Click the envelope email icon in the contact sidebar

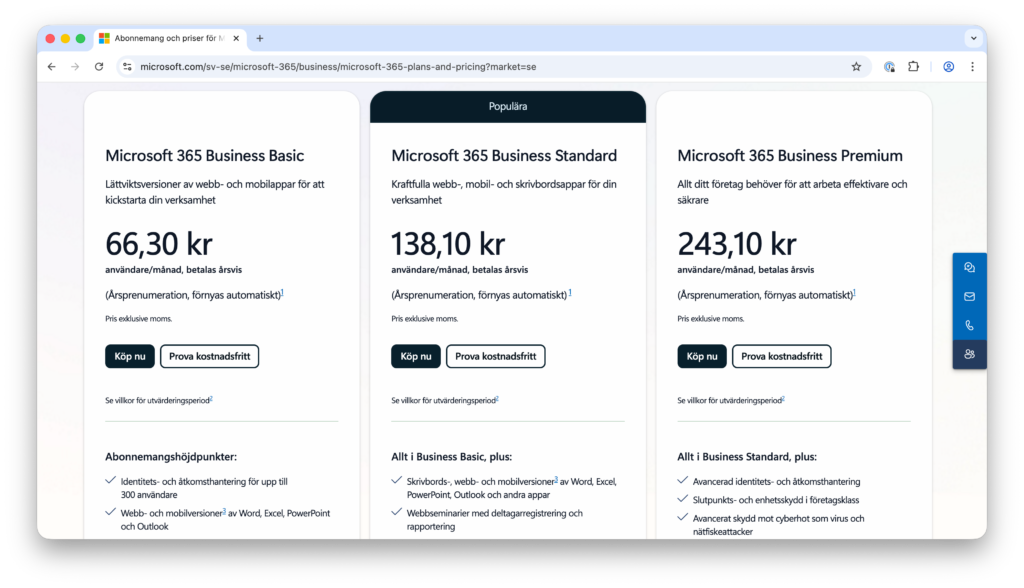(969, 297)
